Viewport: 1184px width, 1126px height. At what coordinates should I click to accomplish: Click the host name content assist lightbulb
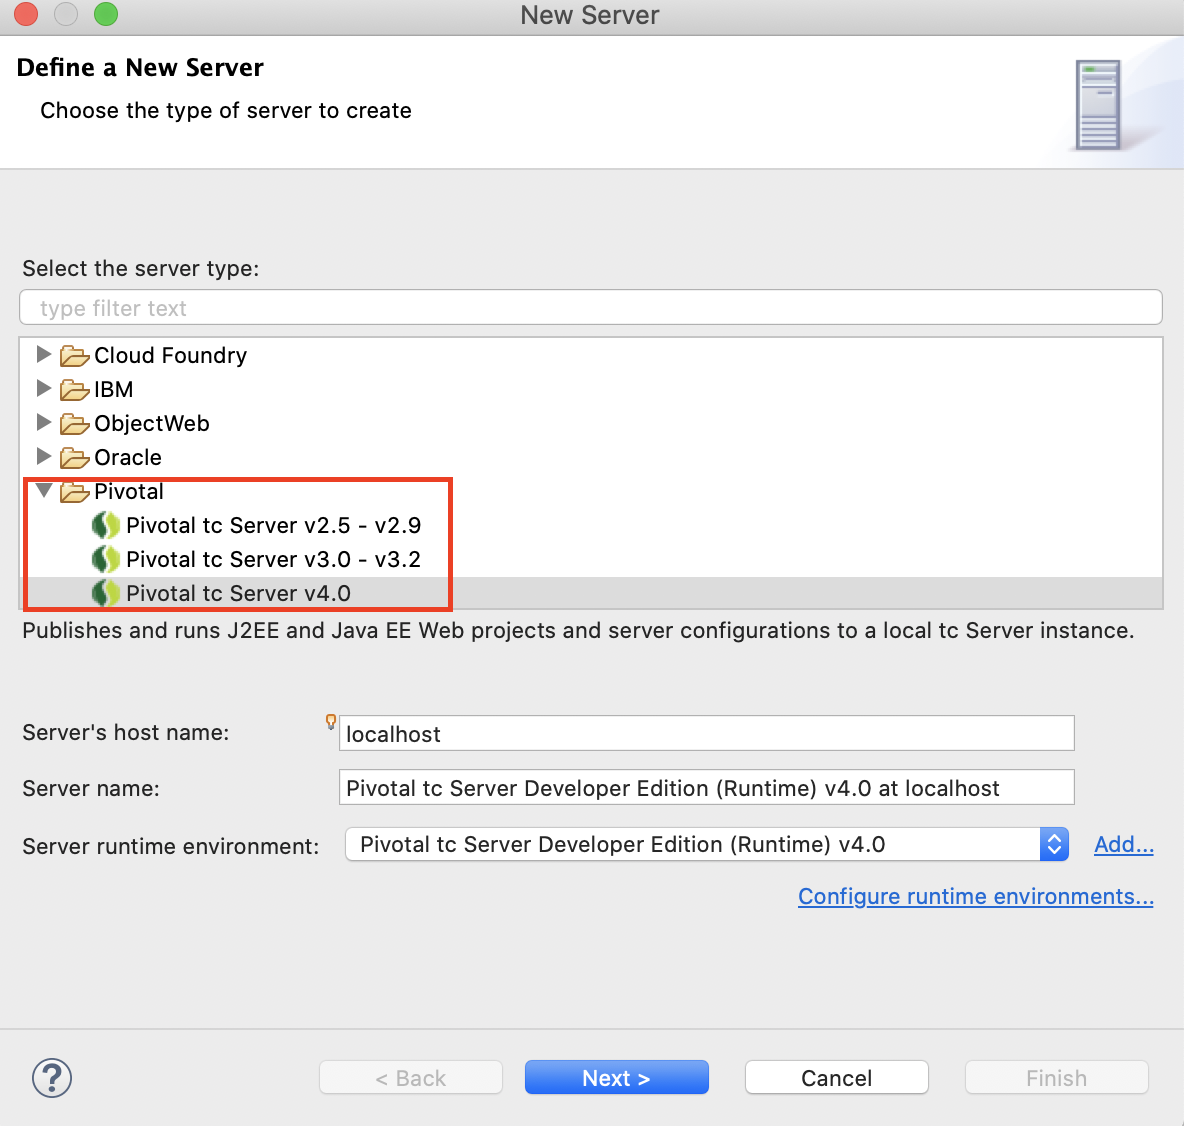point(331,721)
